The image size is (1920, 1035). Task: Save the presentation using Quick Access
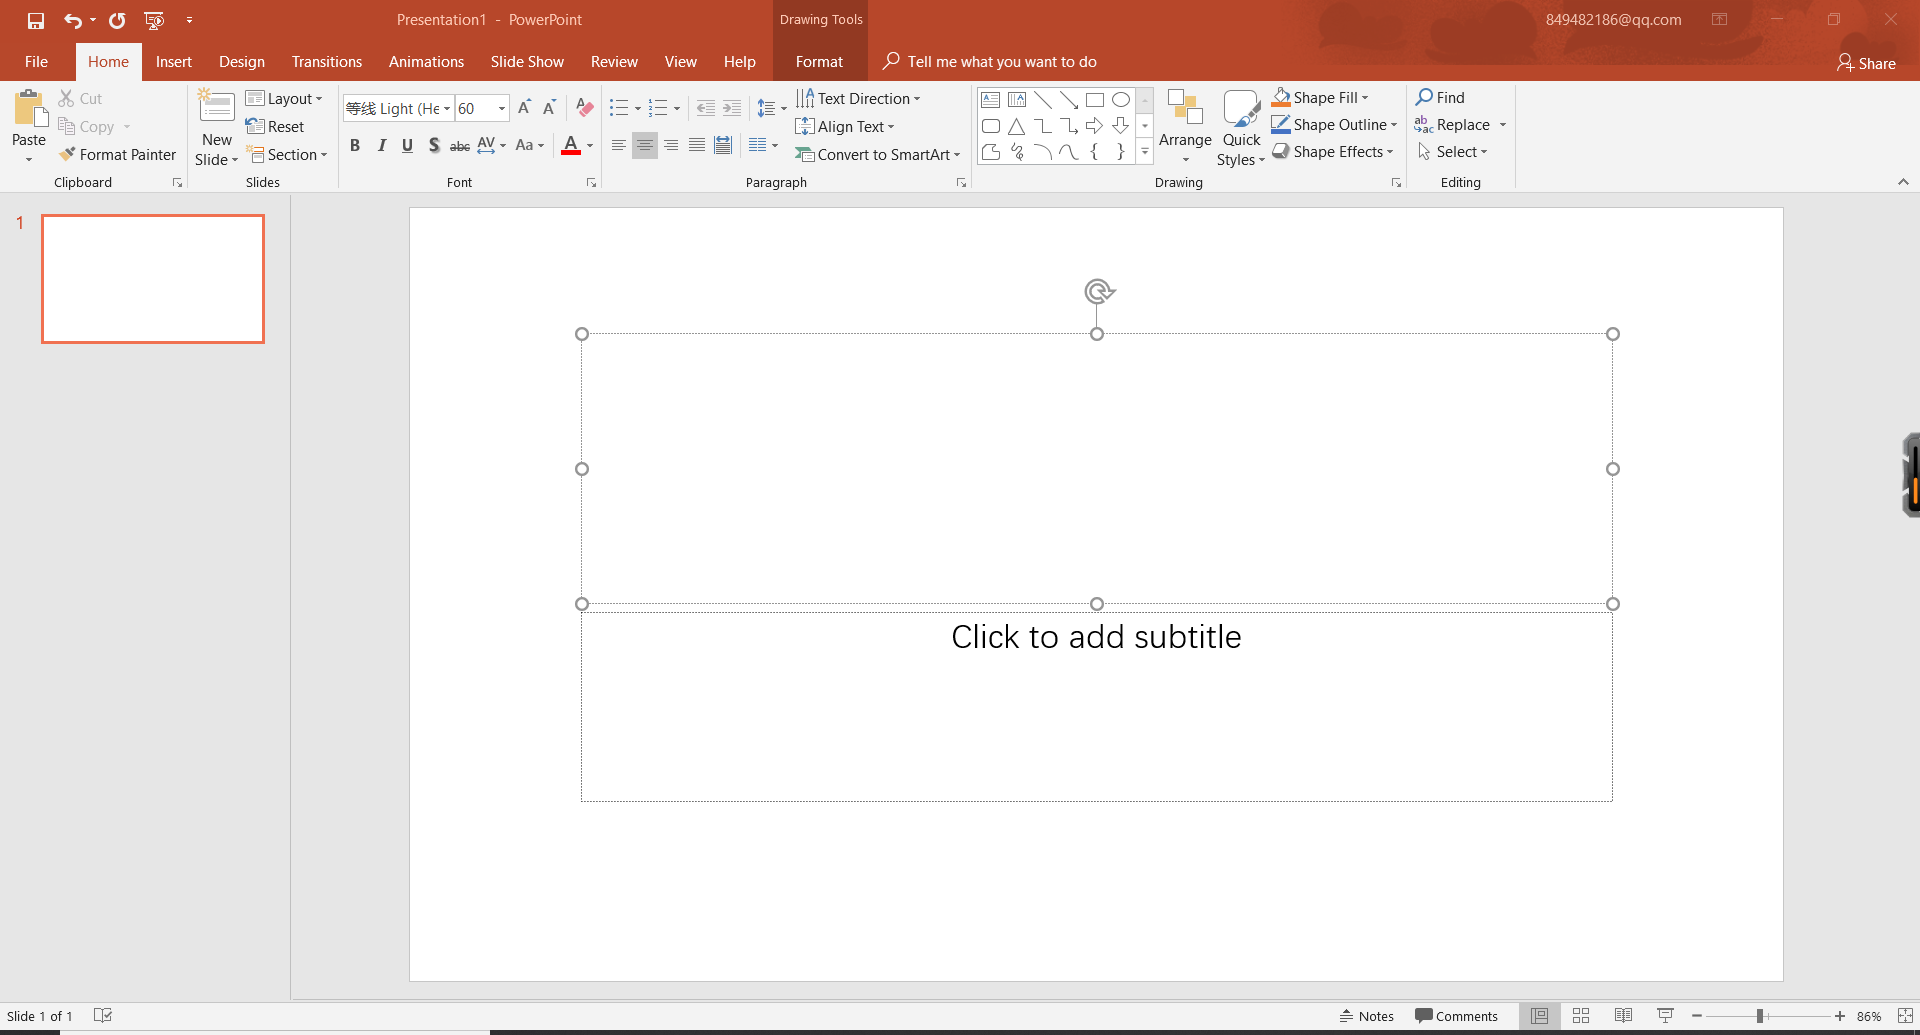tap(36, 20)
